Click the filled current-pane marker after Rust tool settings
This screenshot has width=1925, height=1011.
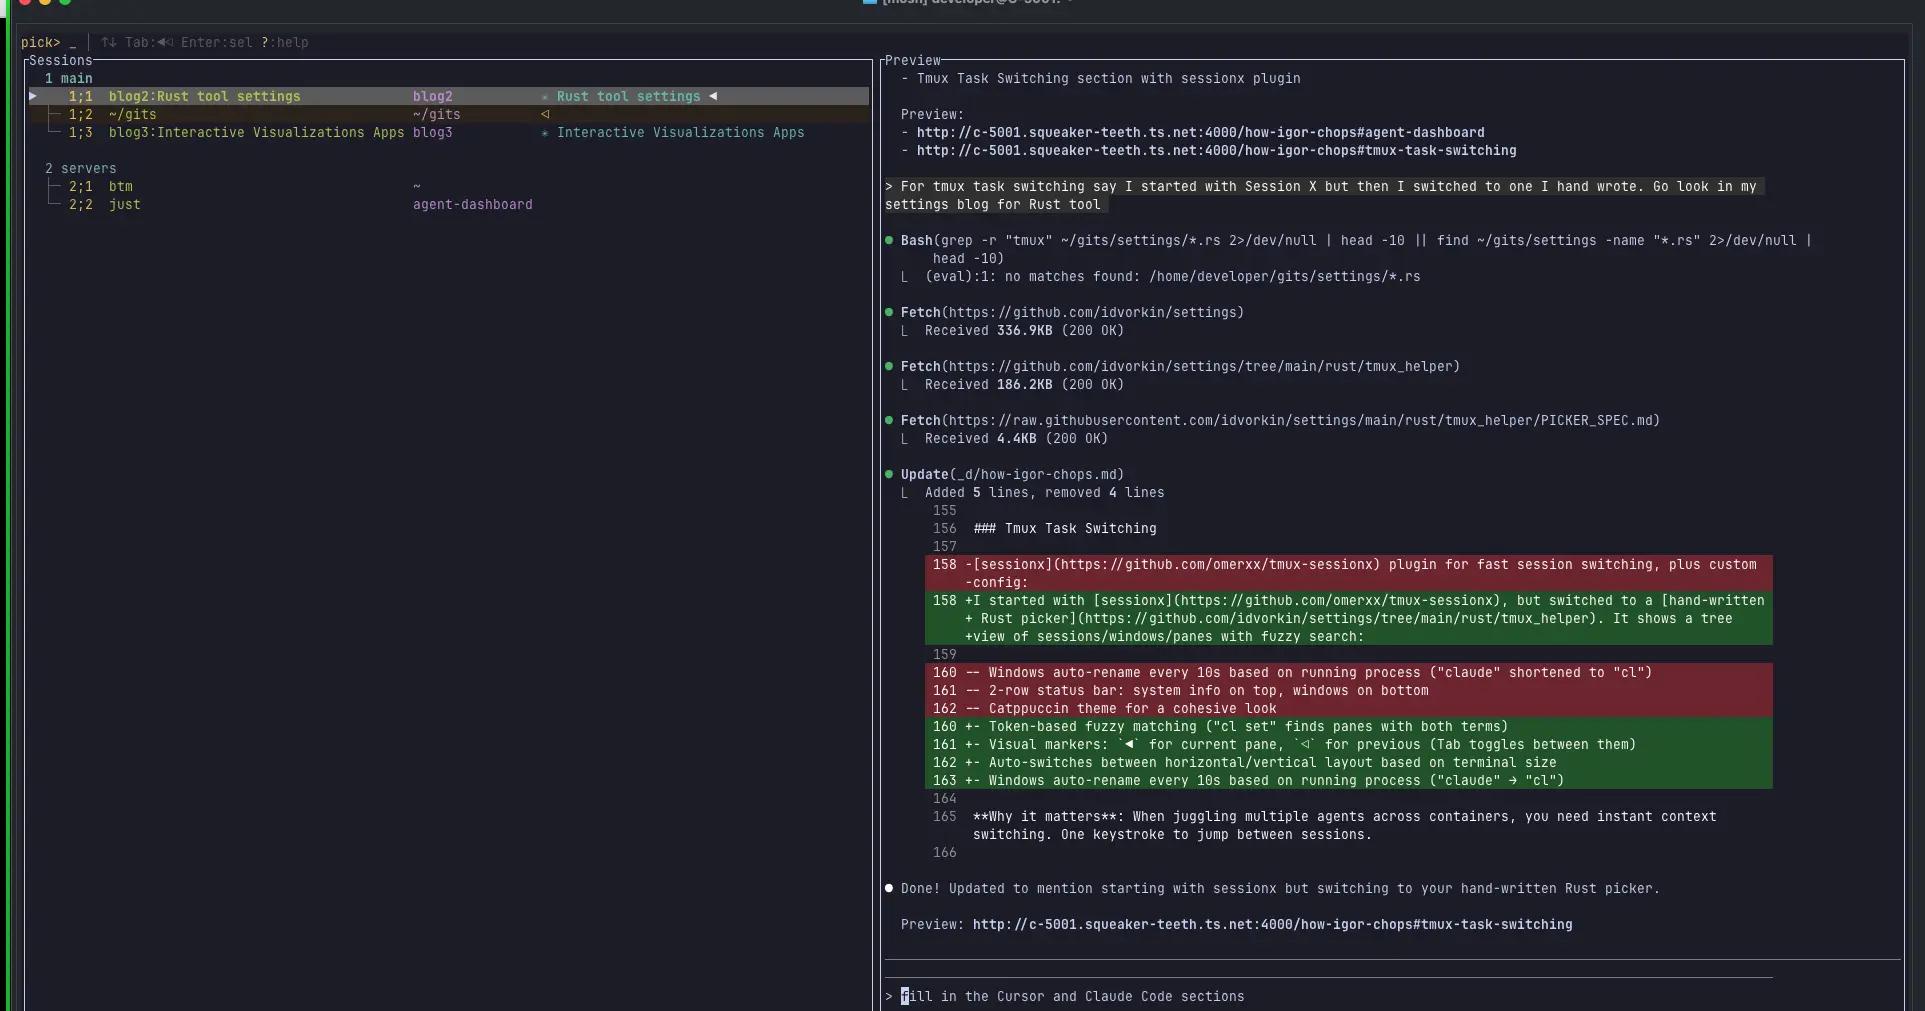click(713, 96)
